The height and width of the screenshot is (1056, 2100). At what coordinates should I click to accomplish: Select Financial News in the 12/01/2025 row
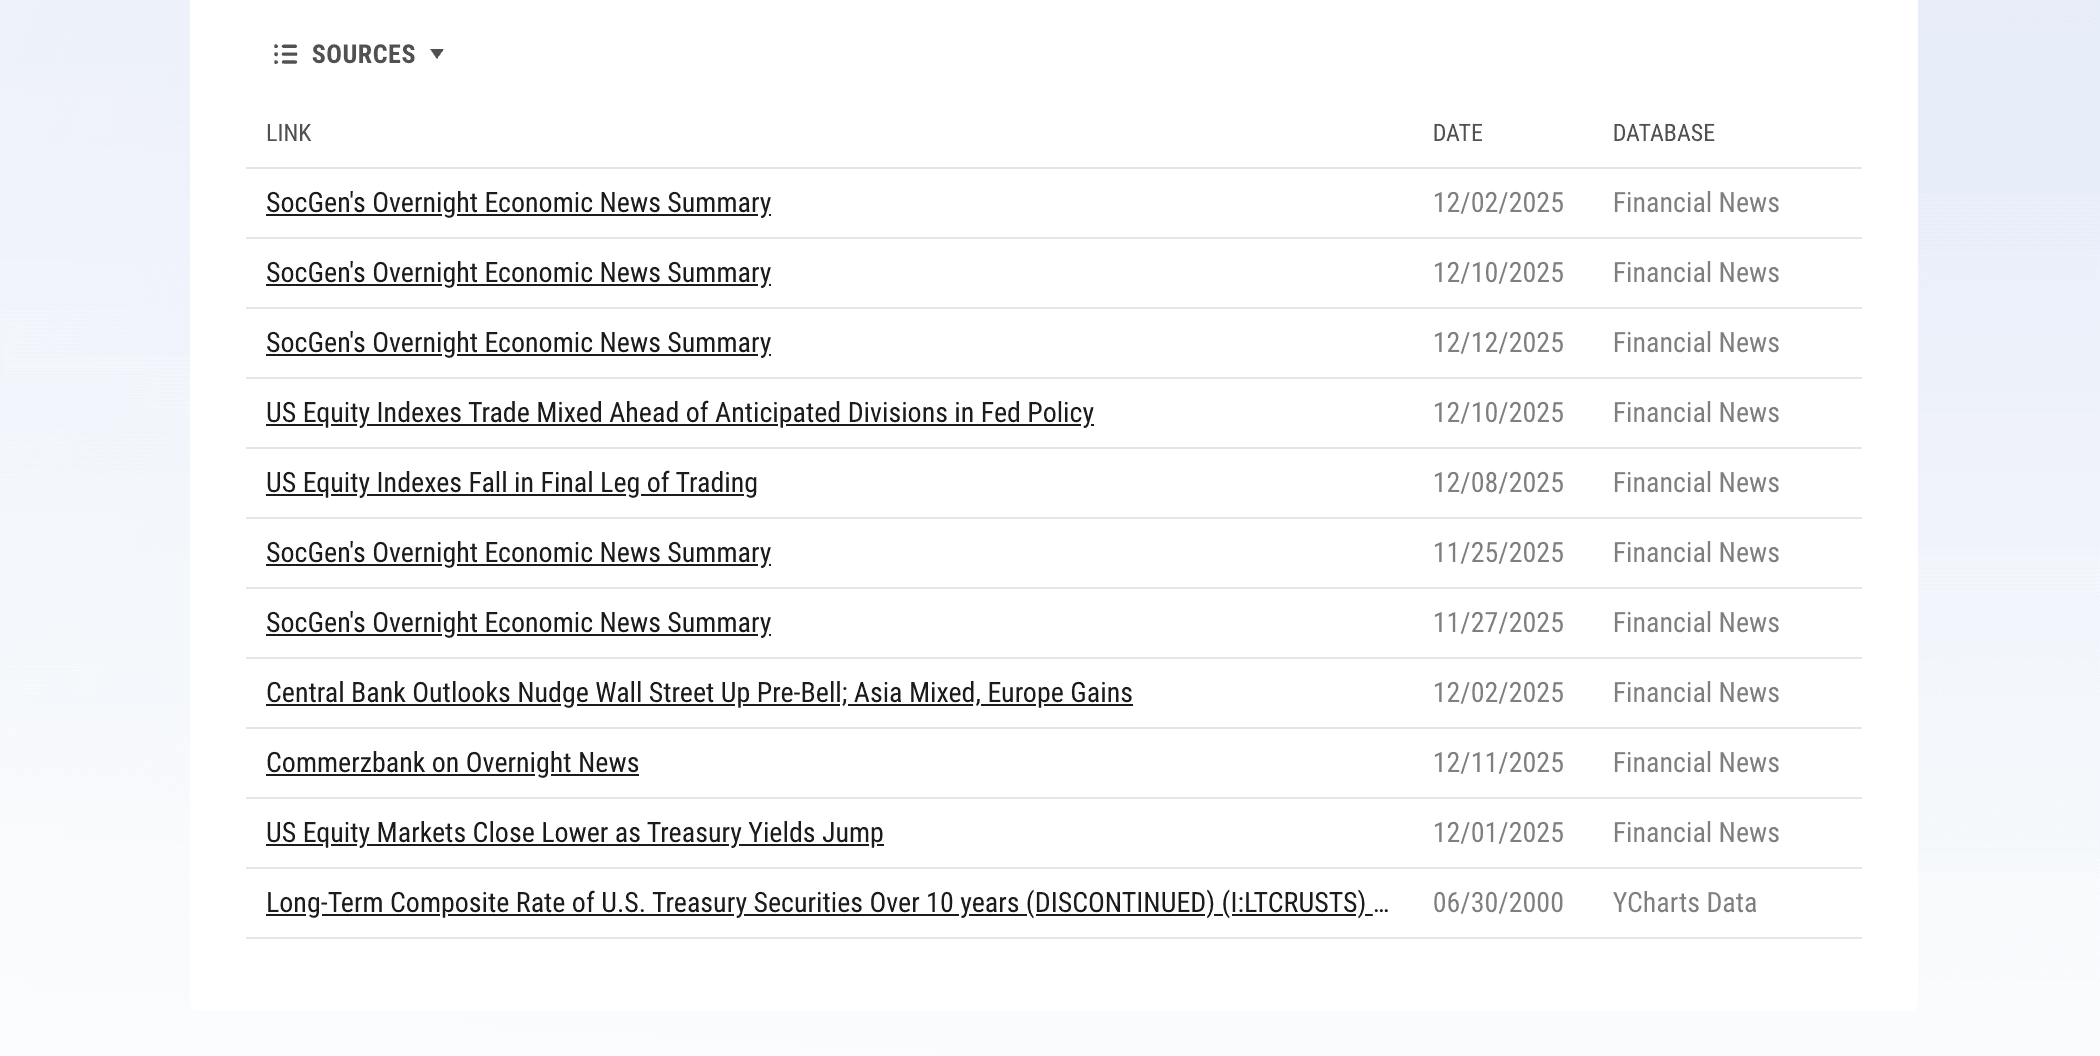(x=1696, y=833)
